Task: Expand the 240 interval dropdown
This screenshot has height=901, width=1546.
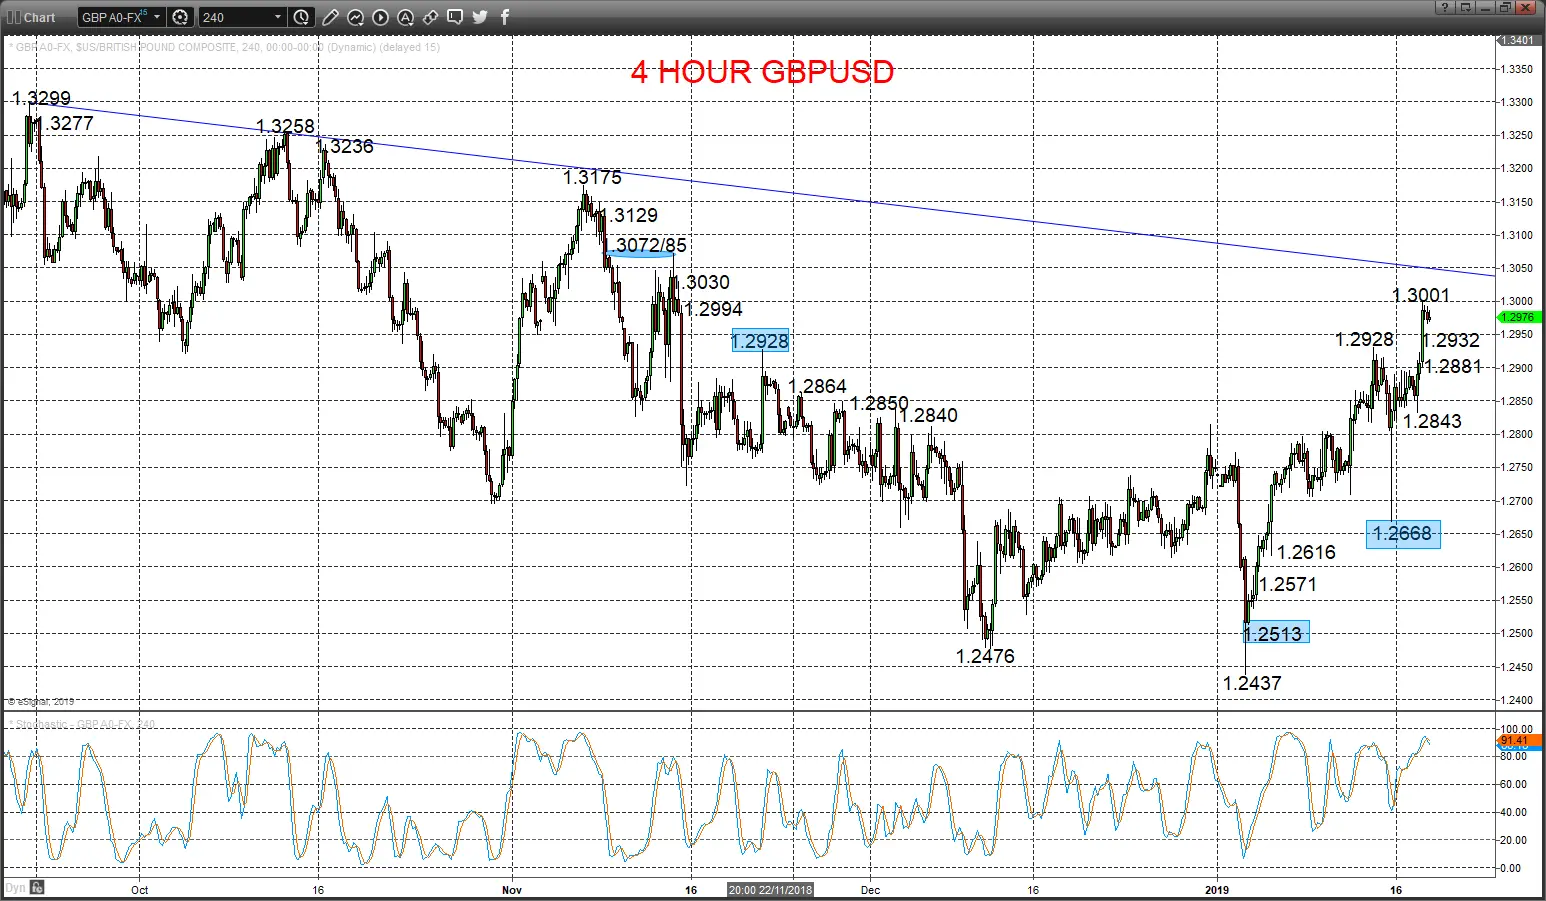Action: [x=278, y=17]
